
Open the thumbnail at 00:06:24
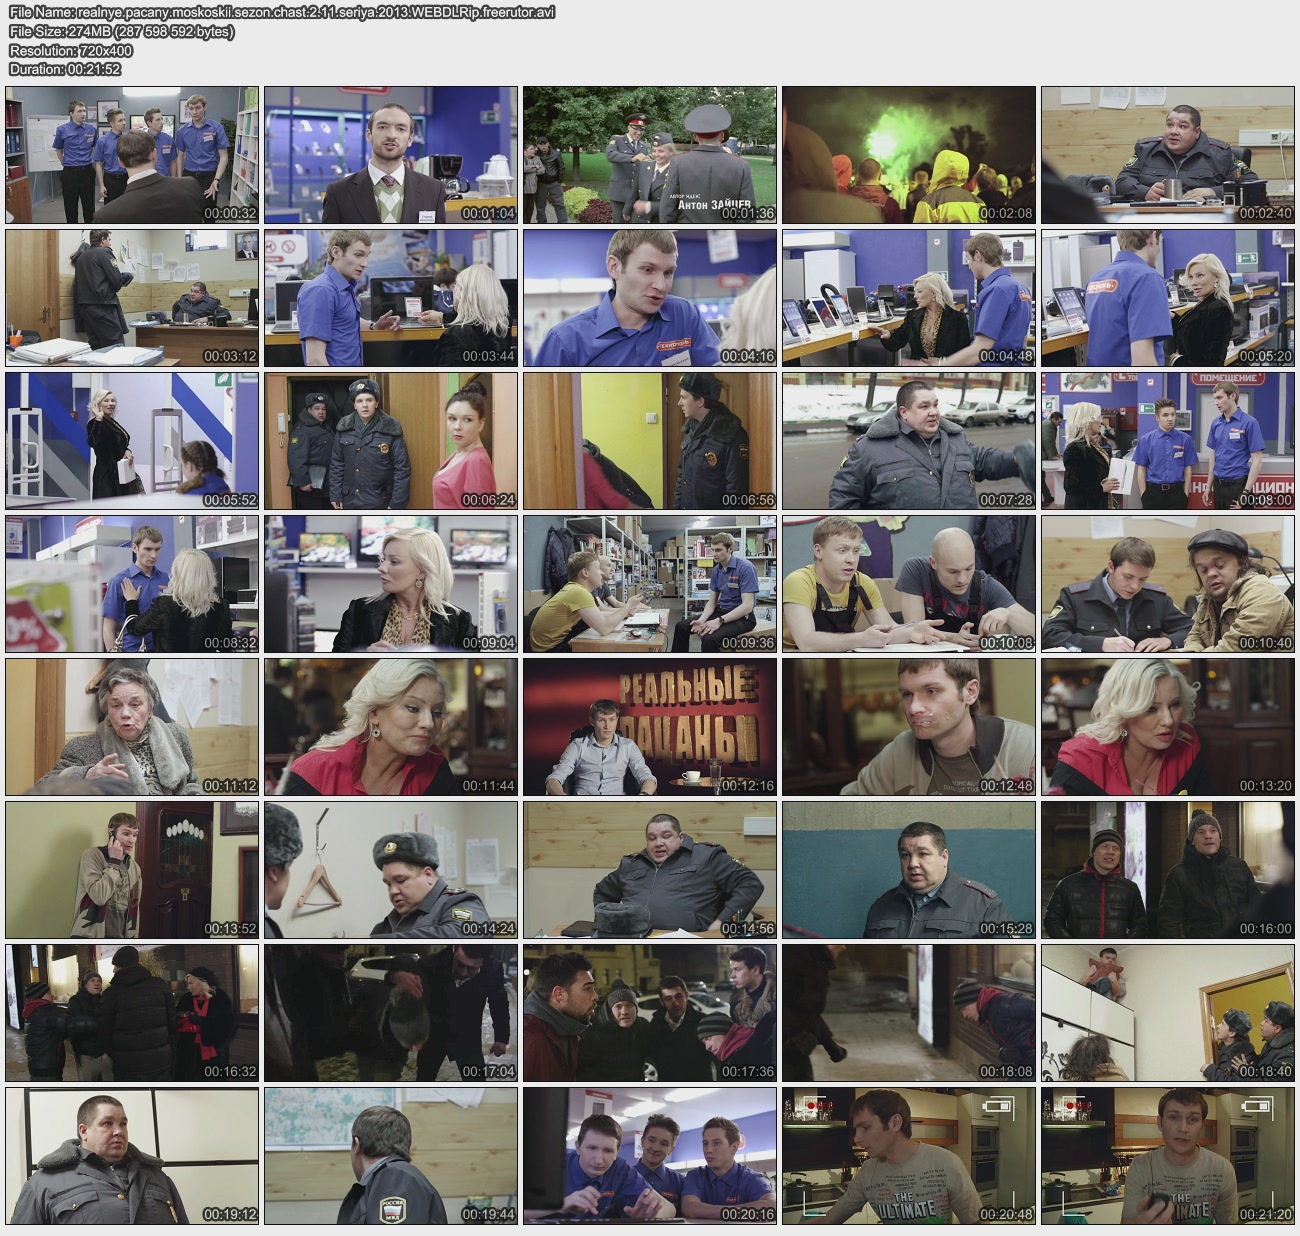(391, 441)
